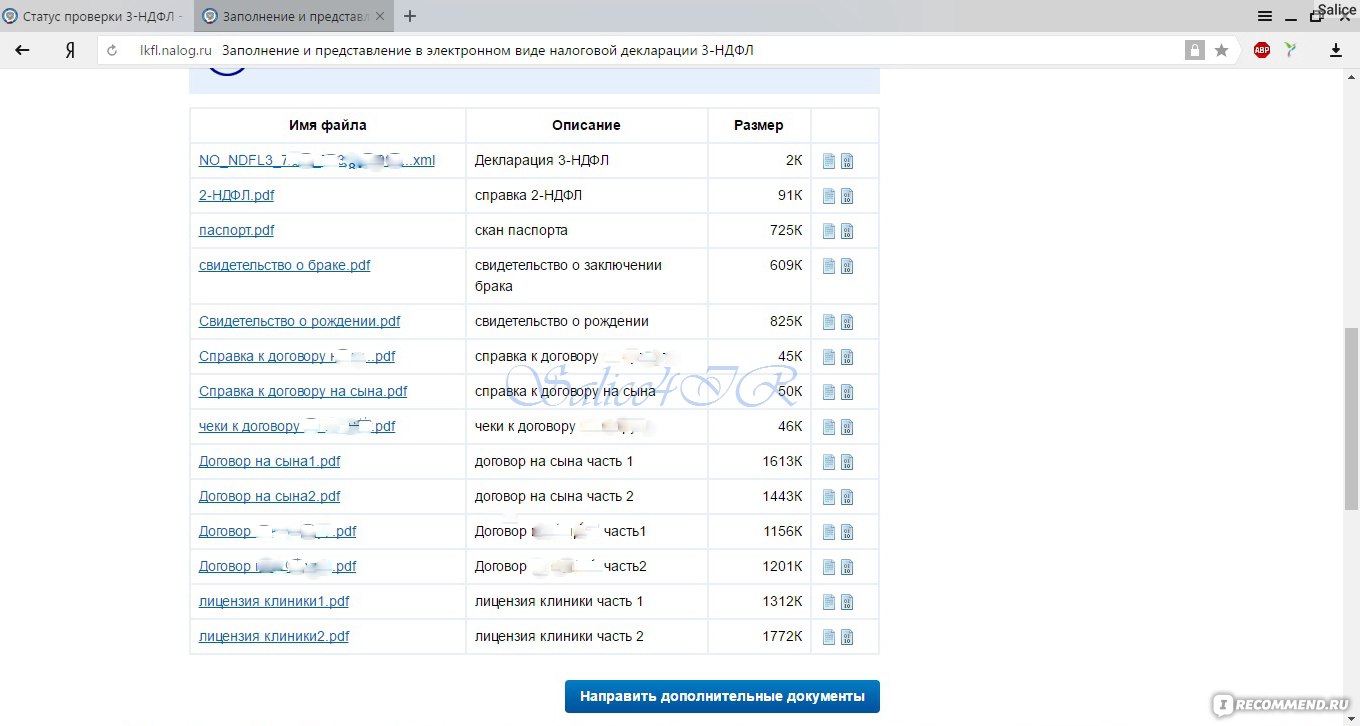Open document icon in скан паспорта row

pyautogui.click(x=829, y=231)
